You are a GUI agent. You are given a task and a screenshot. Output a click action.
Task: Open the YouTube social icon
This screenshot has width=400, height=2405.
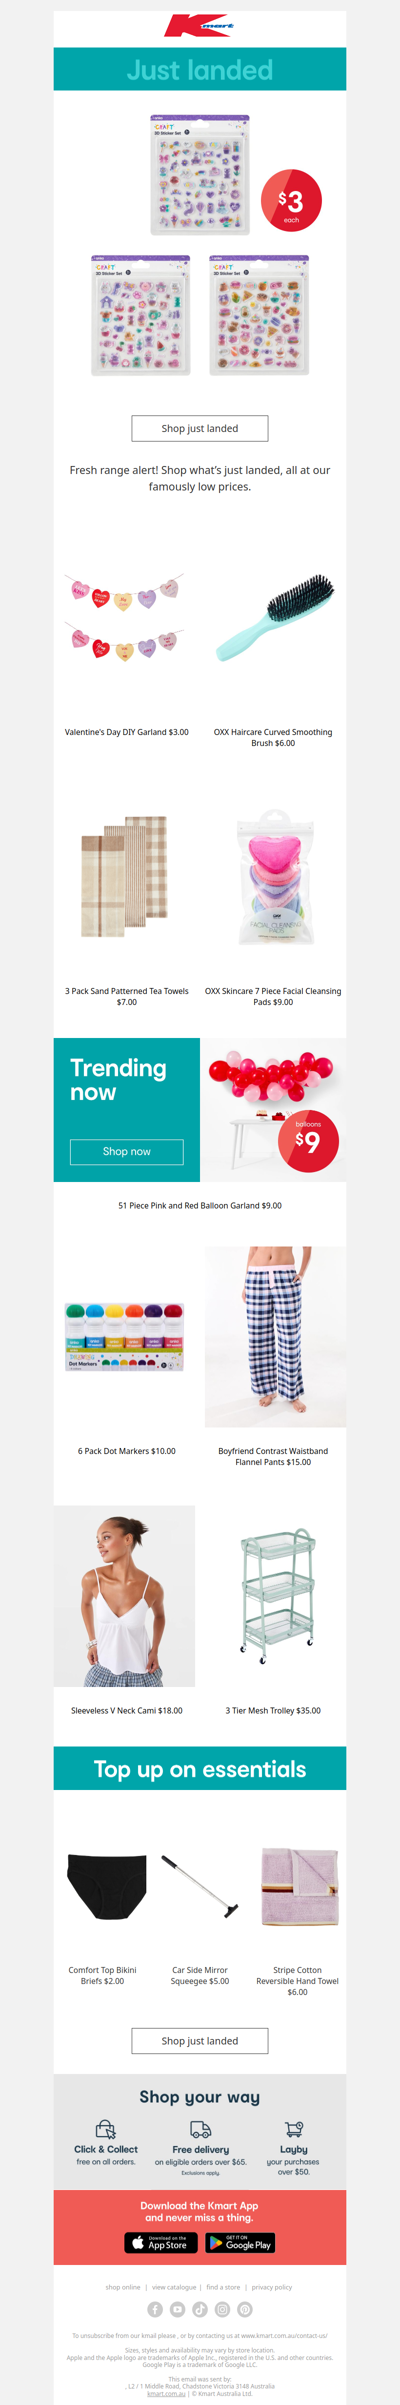(177, 2309)
